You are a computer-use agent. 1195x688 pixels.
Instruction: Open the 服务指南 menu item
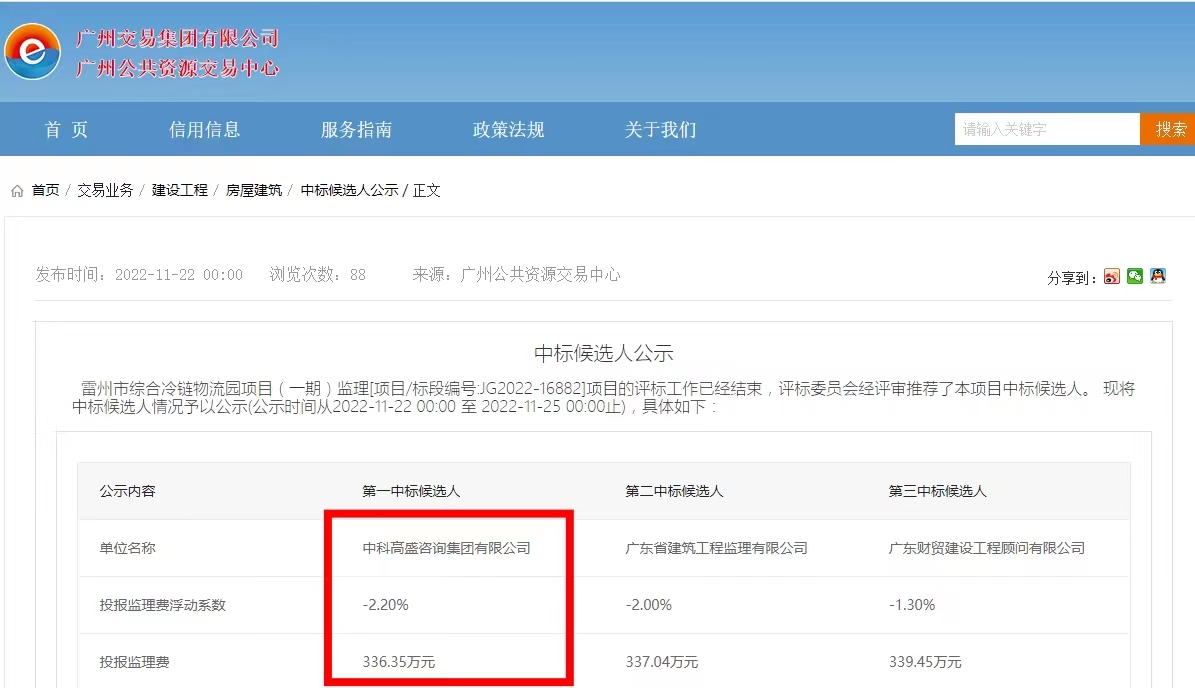(356, 130)
